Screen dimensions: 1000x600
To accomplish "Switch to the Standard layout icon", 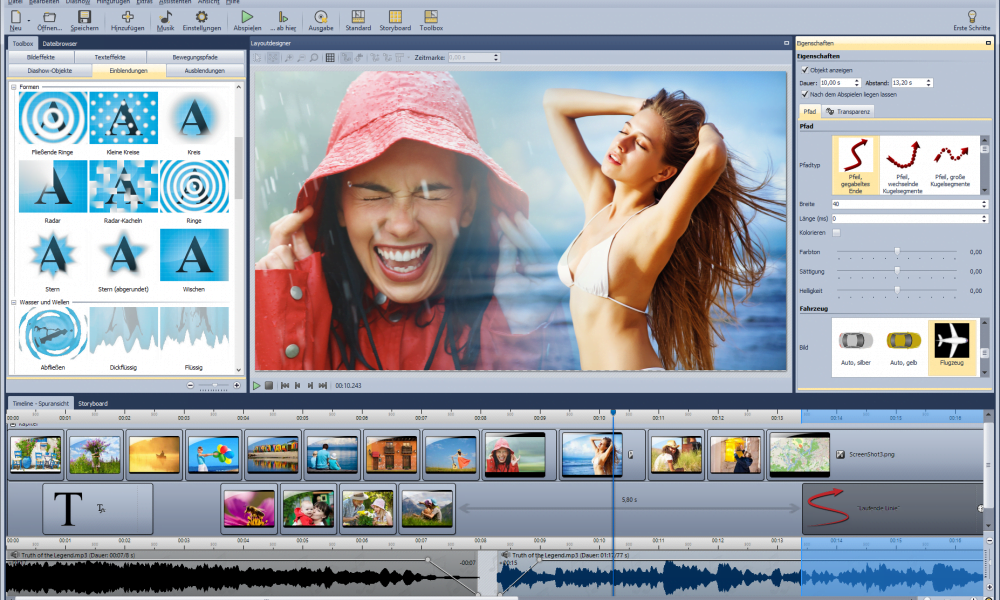I will coord(358,17).
